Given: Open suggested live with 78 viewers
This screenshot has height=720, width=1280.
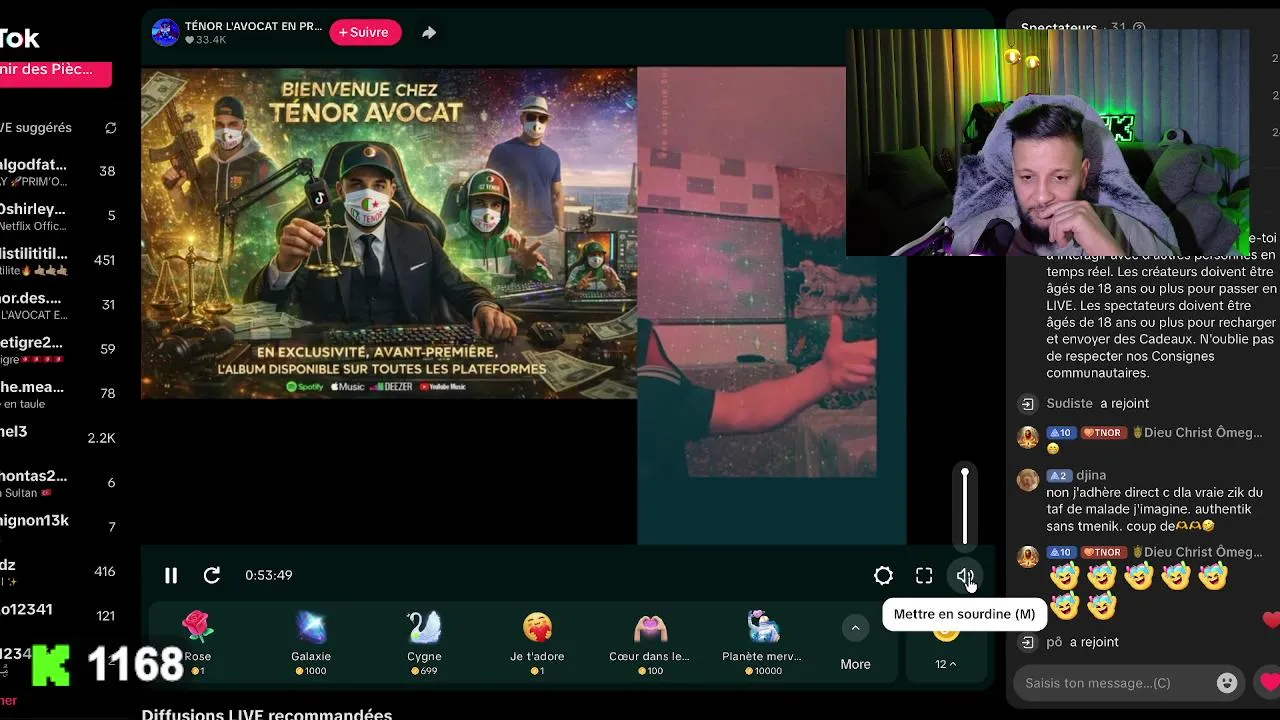Looking at the screenshot, I should pos(58,394).
